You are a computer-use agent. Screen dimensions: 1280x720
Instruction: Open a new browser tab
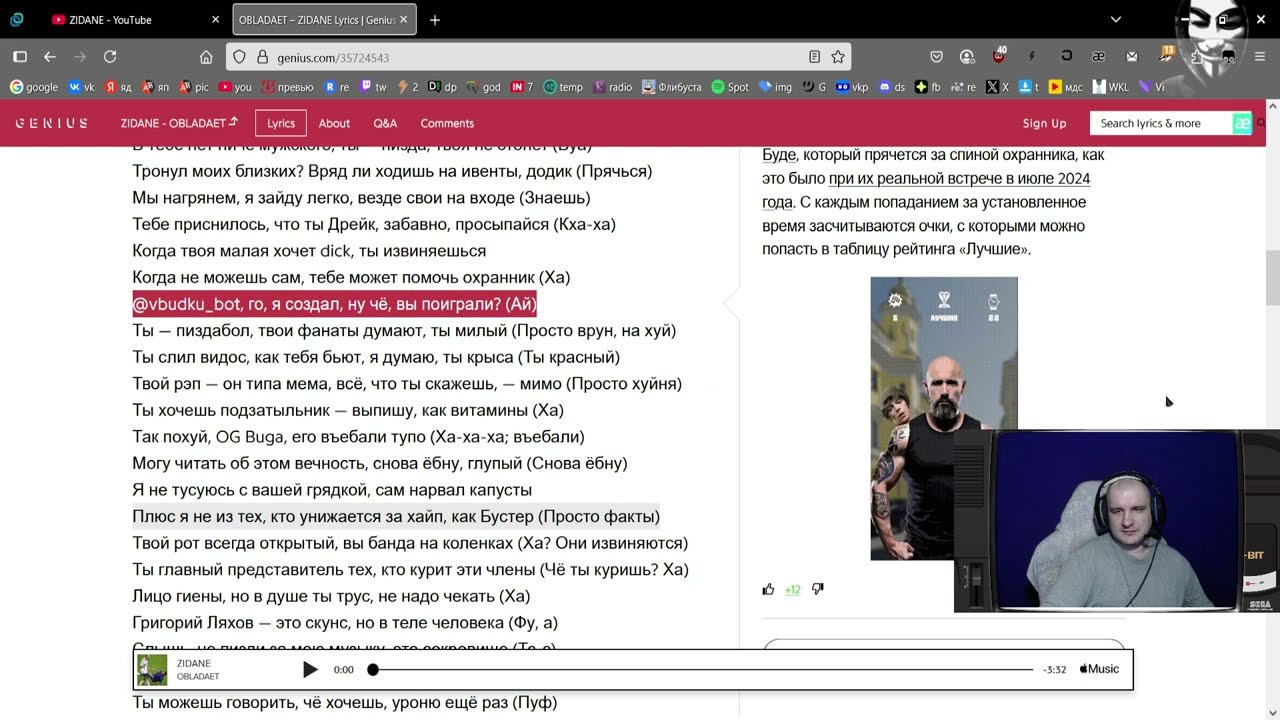(435, 19)
